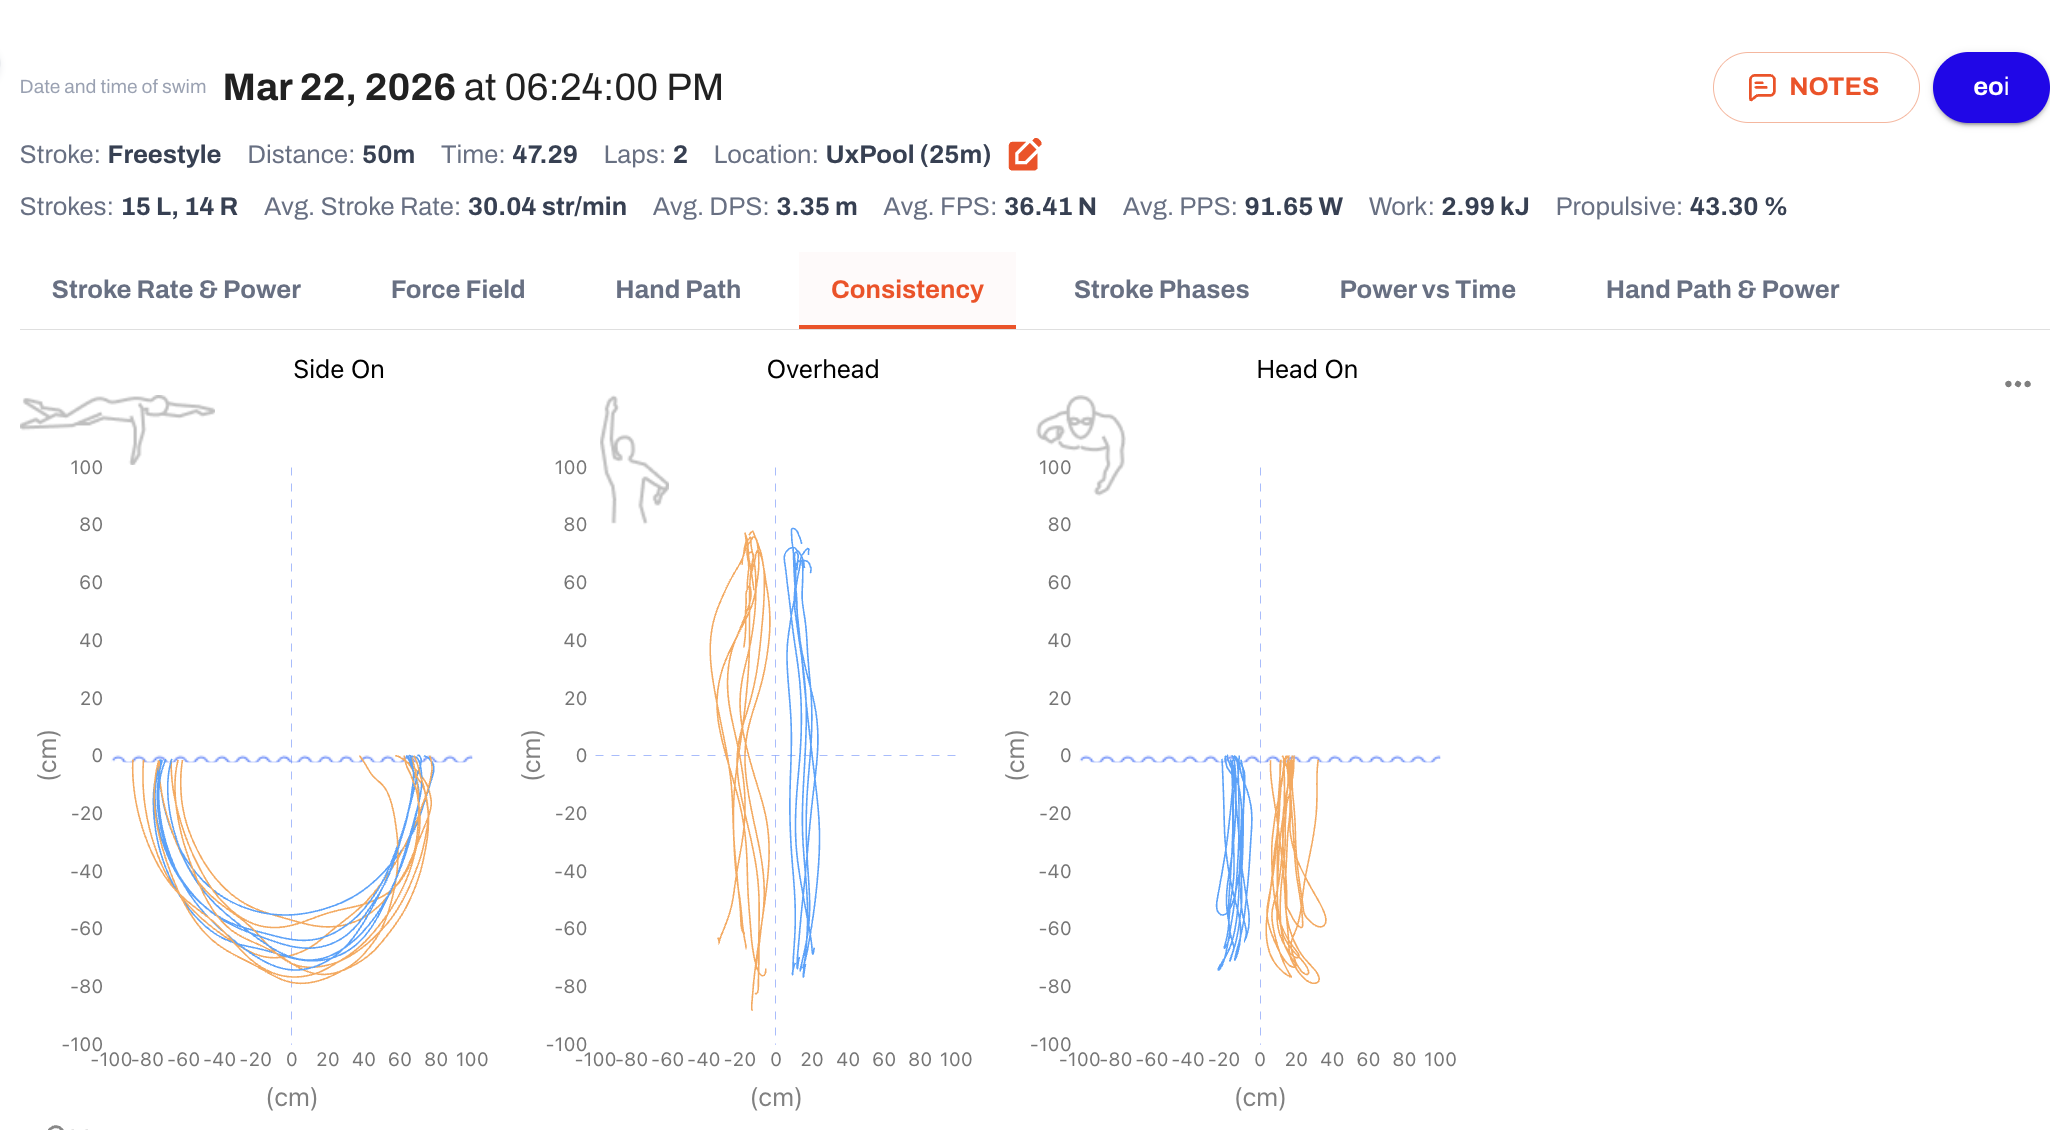Screen dimensions: 2050x1130
Task: Open the three-dot chart options menu
Action: tap(2017, 384)
